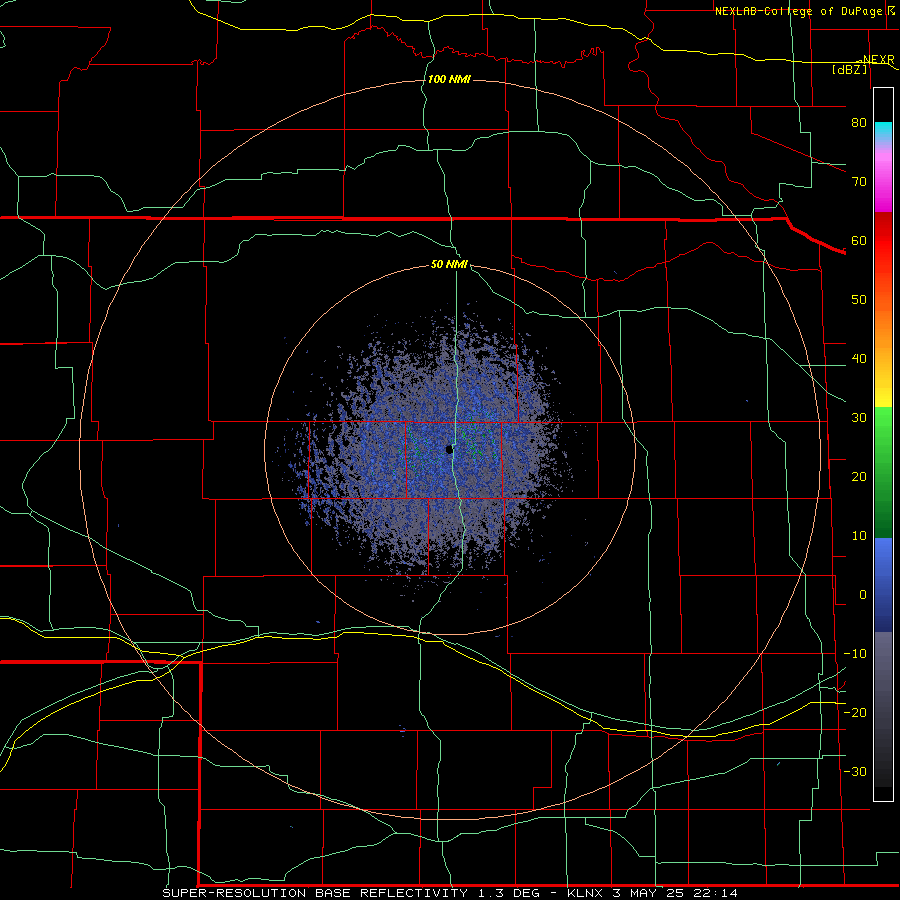Viewport: 900px width, 900px height.
Task: Click the 20 value on the dBZ scale
Action: point(859,477)
